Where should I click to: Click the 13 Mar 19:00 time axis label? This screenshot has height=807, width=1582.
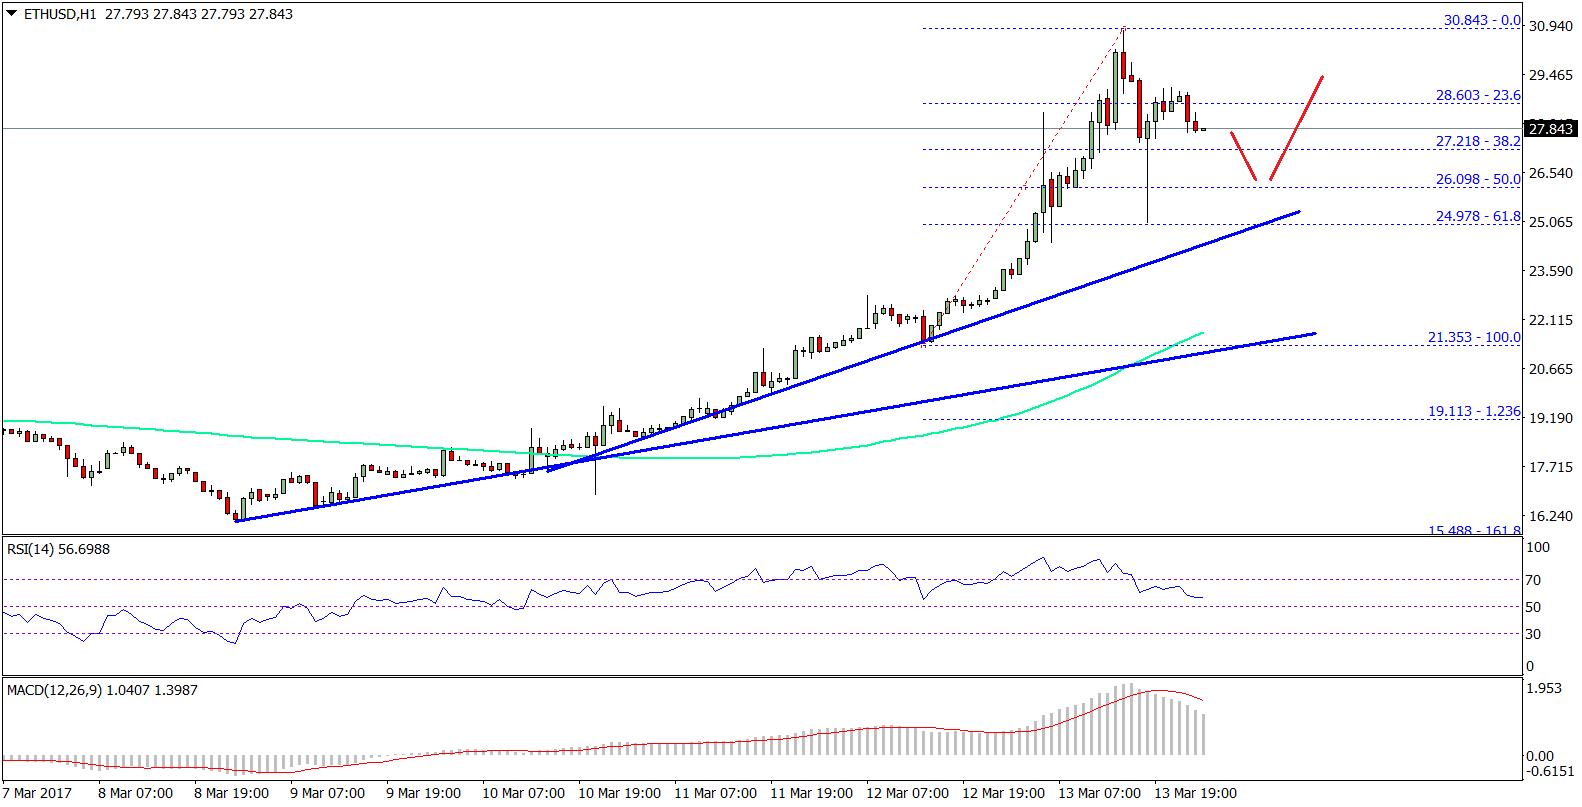coord(1195,793)
